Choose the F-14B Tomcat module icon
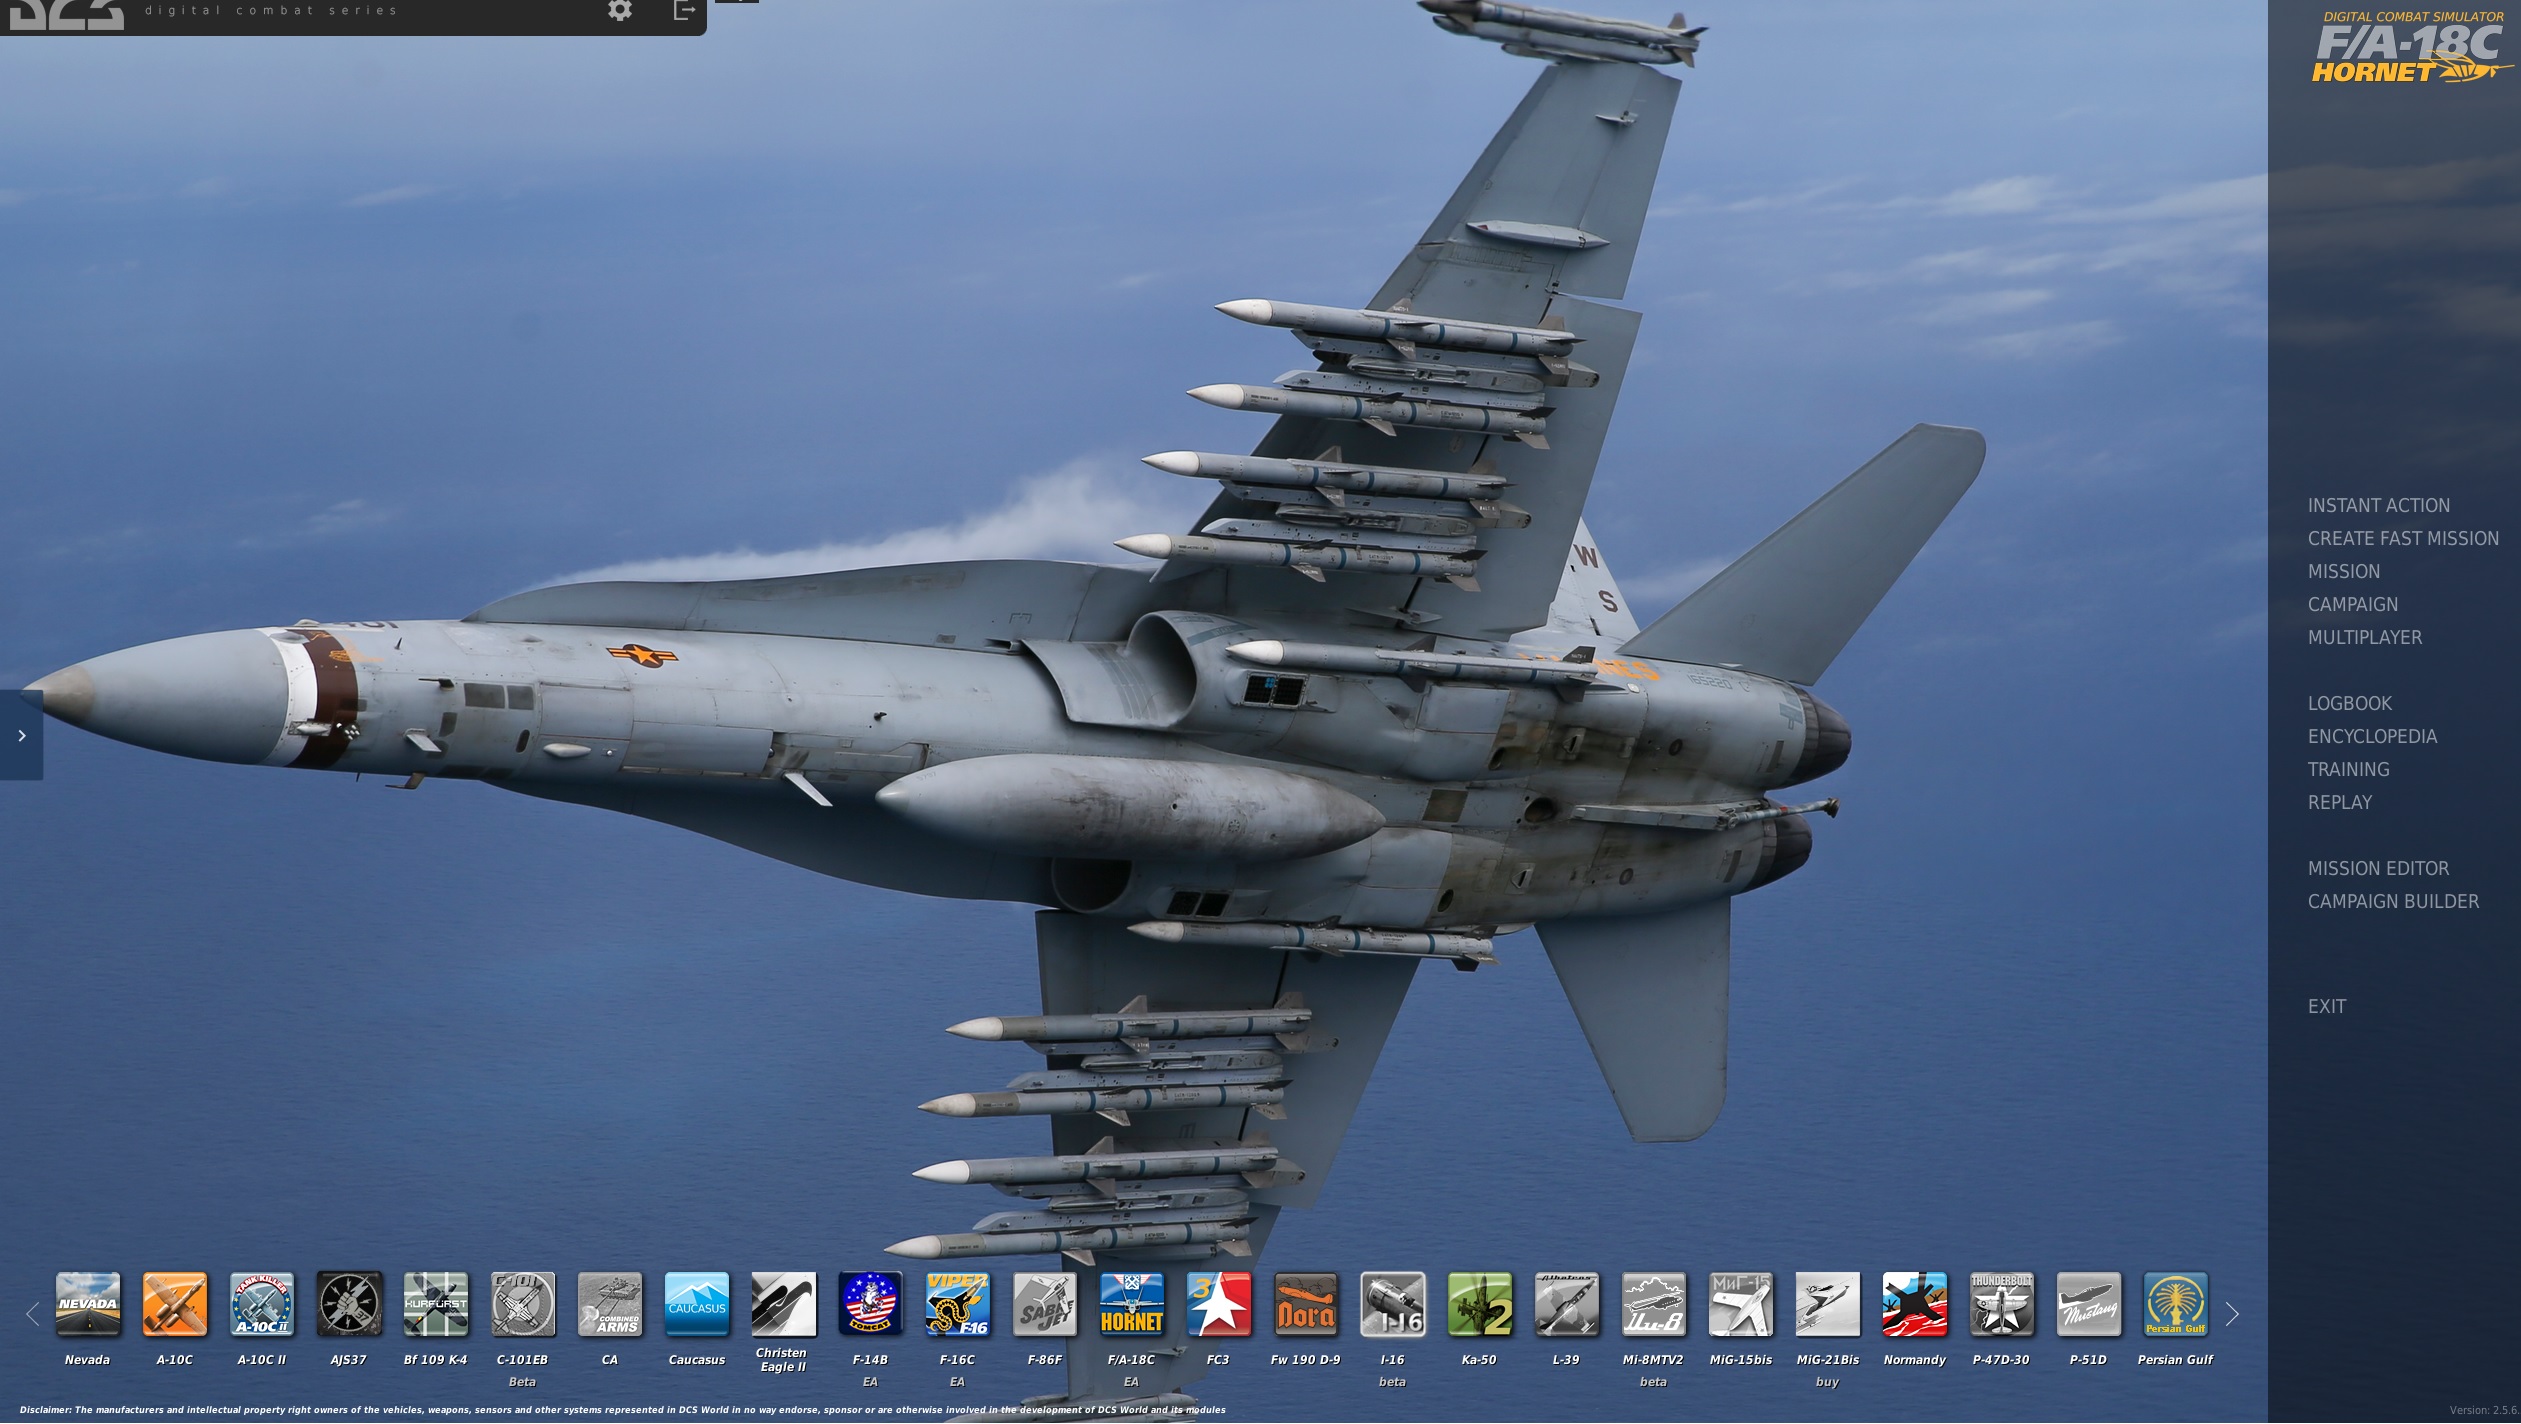The image size is (2521, 1424). point(870,1304)
